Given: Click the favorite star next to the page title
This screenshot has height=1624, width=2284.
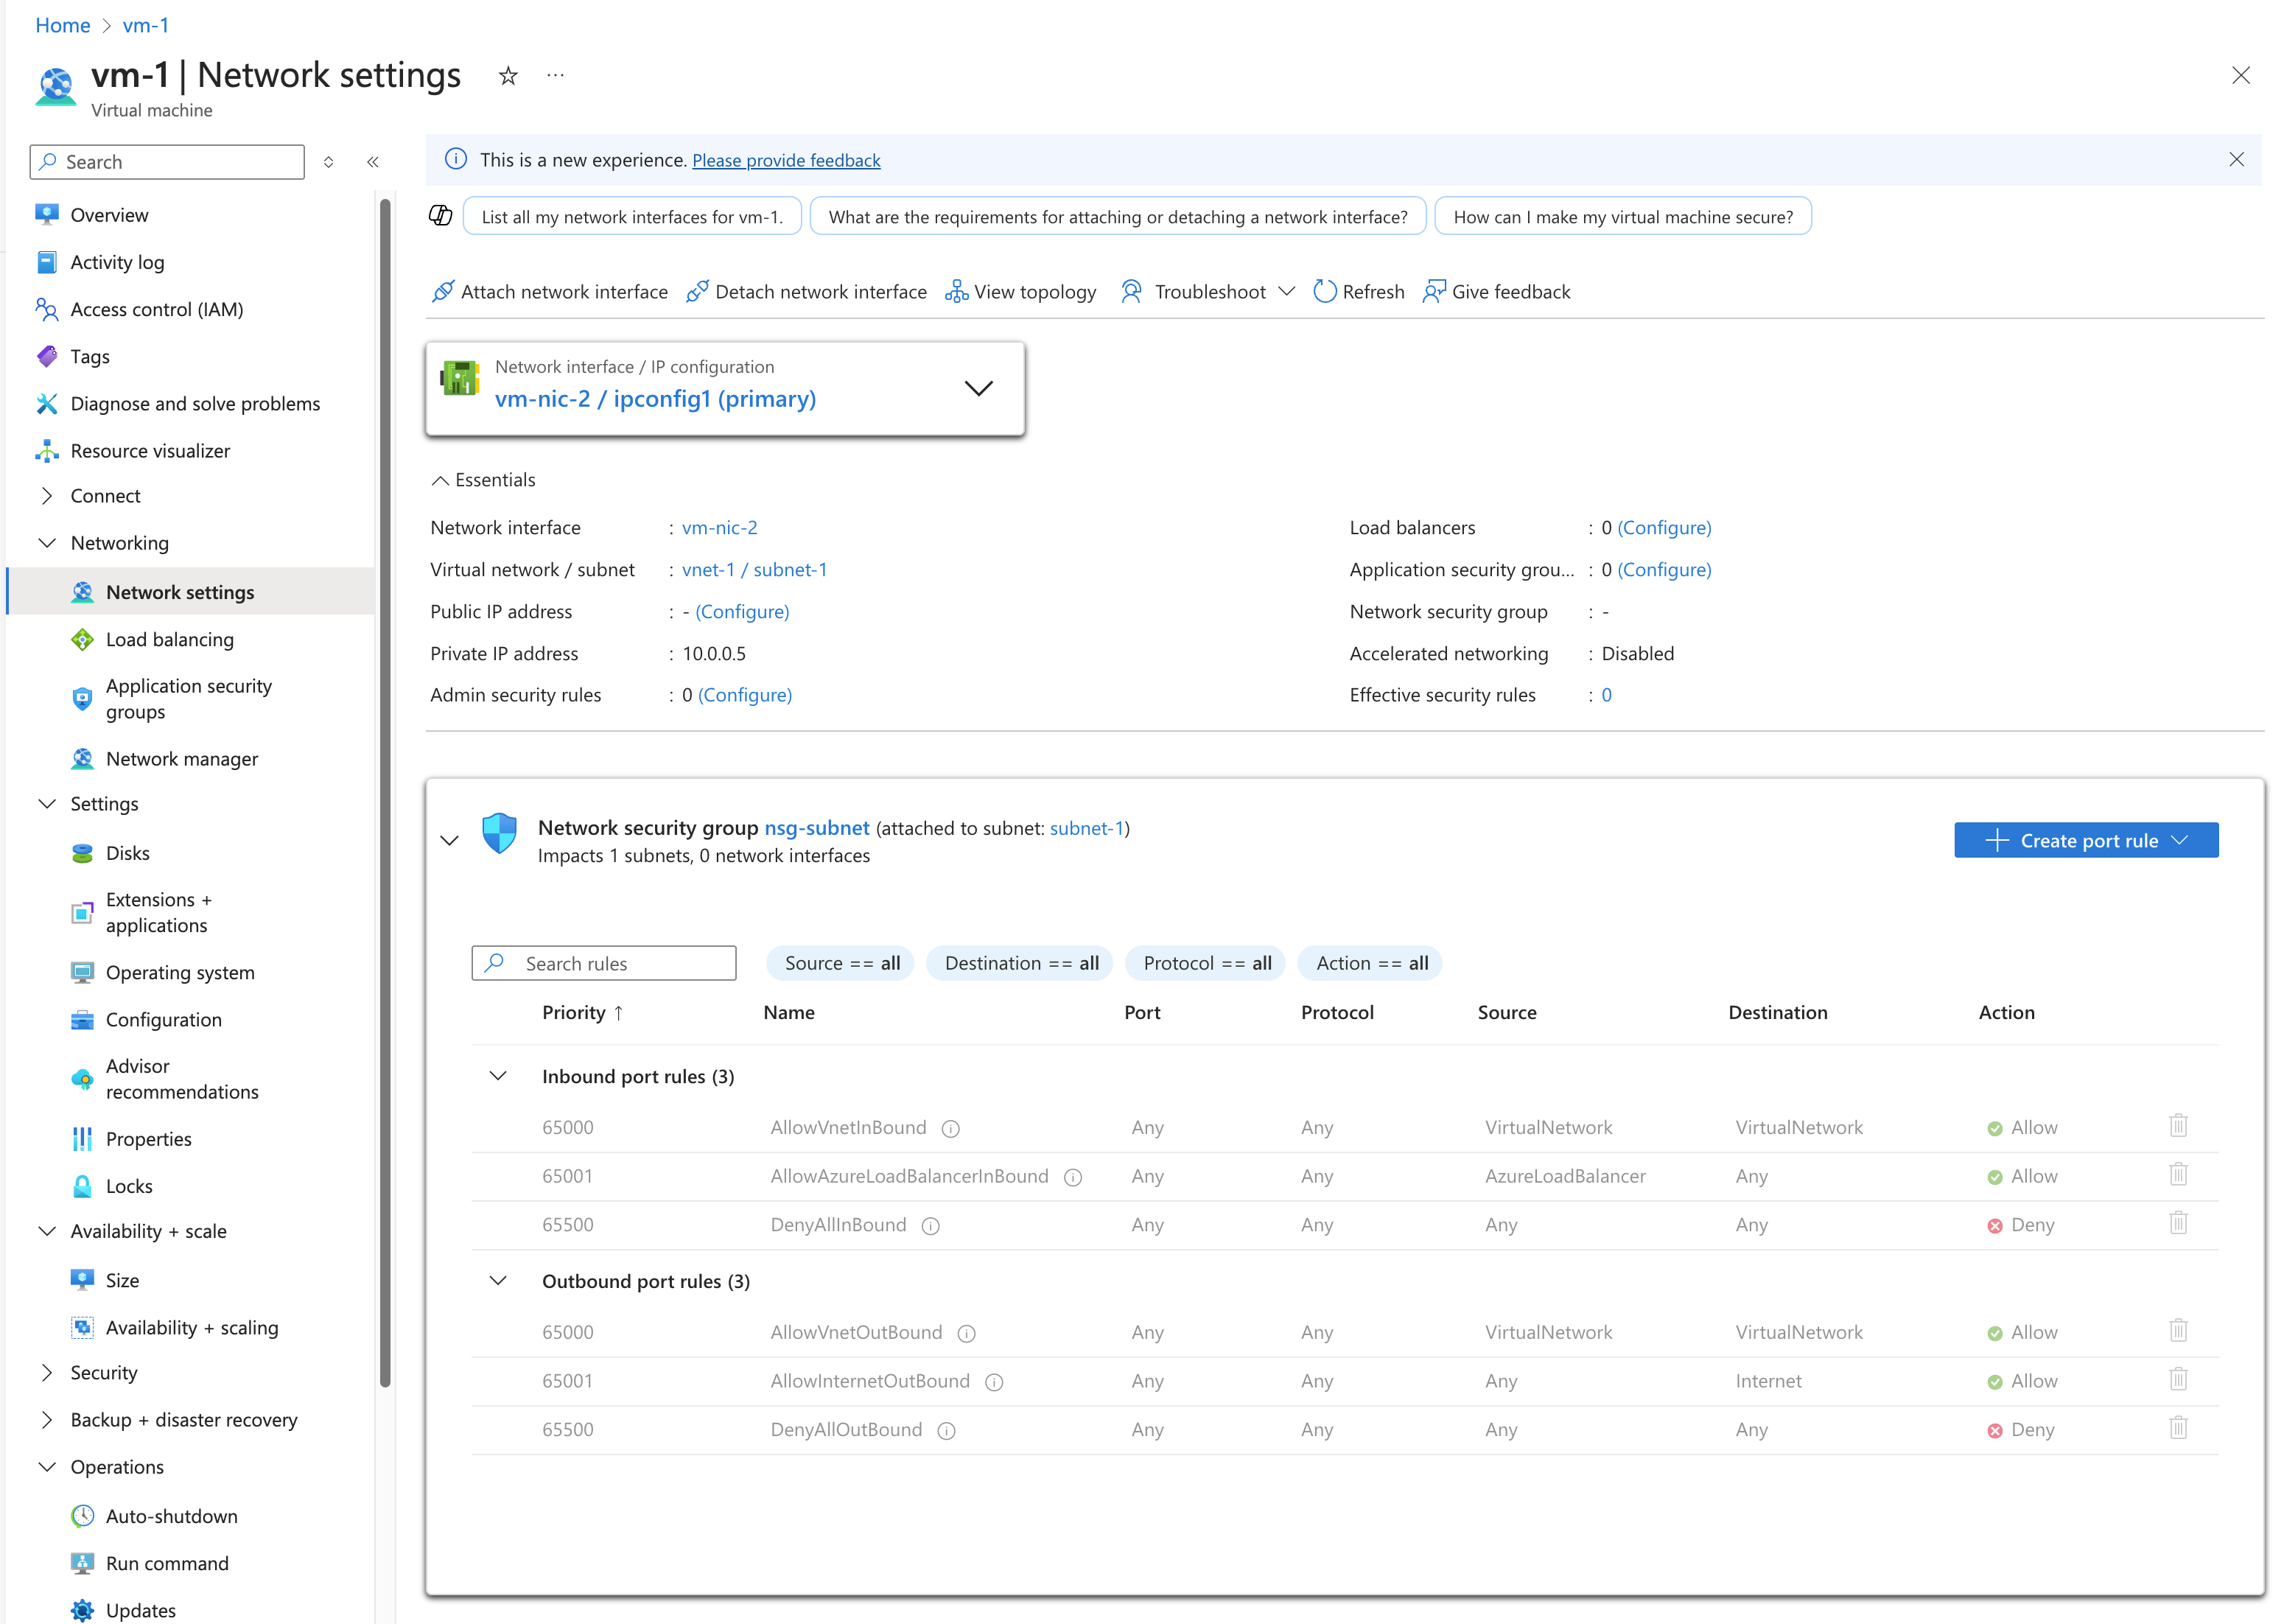Looking at the screenshot, I should (x=508, y=75).
